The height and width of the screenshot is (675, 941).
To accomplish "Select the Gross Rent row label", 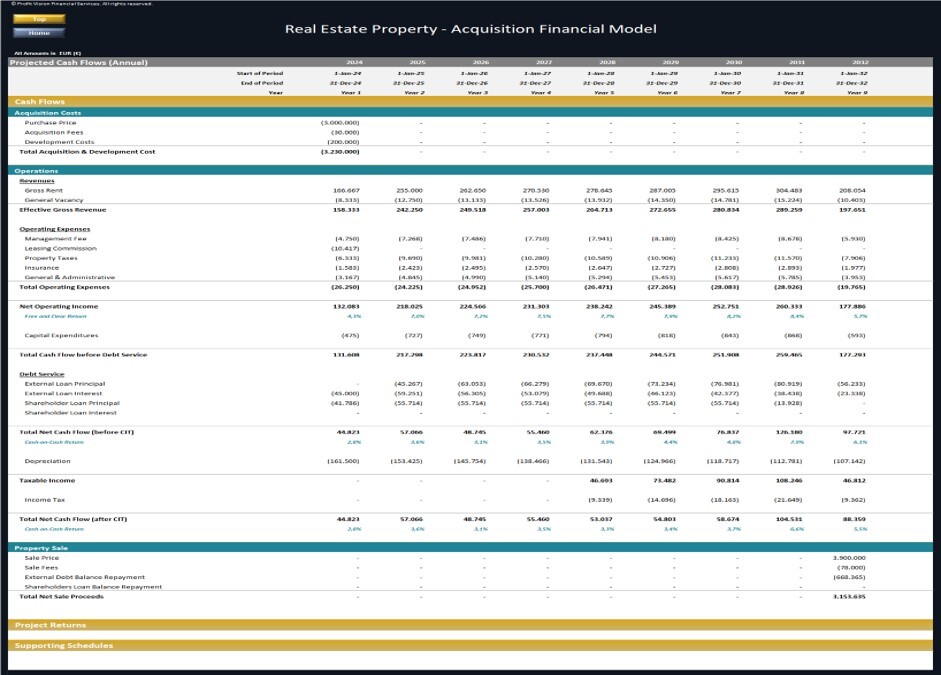I will pyautogui.click(x=43, y=191).
